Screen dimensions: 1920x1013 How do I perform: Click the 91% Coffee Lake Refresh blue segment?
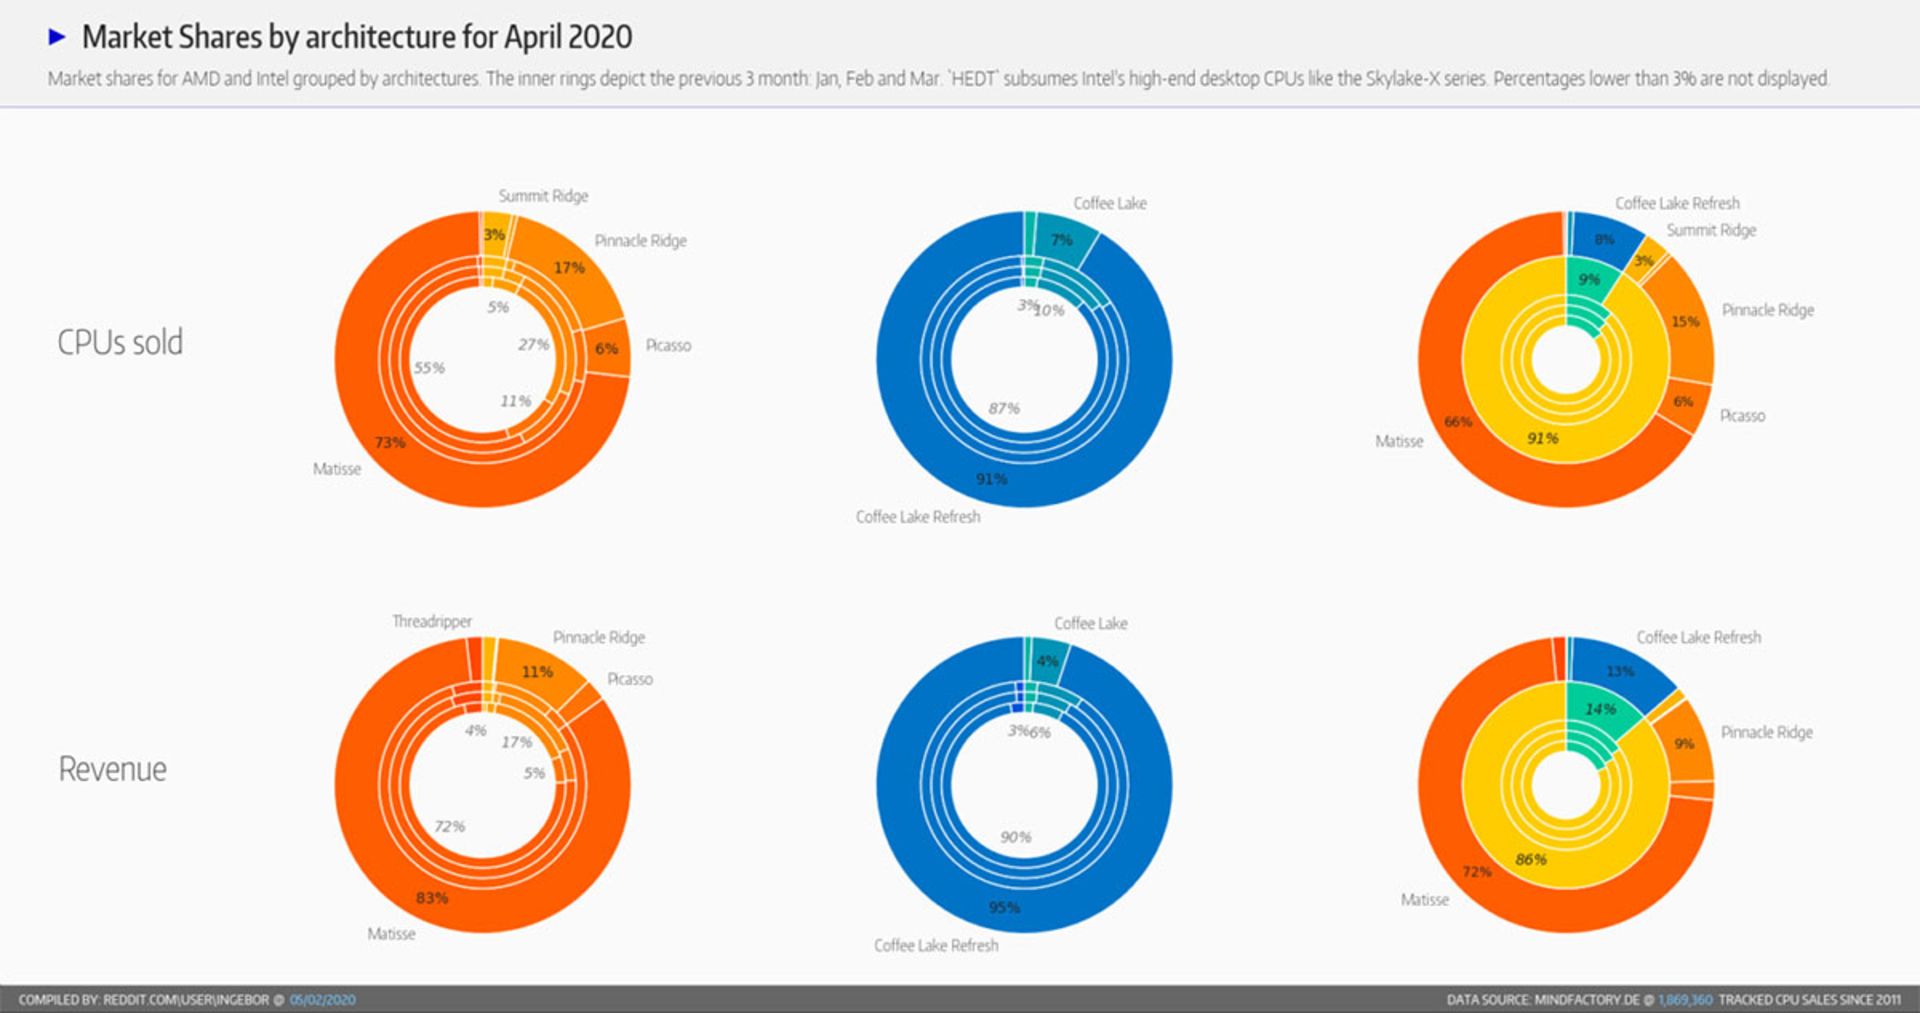(x=992, y=479)
